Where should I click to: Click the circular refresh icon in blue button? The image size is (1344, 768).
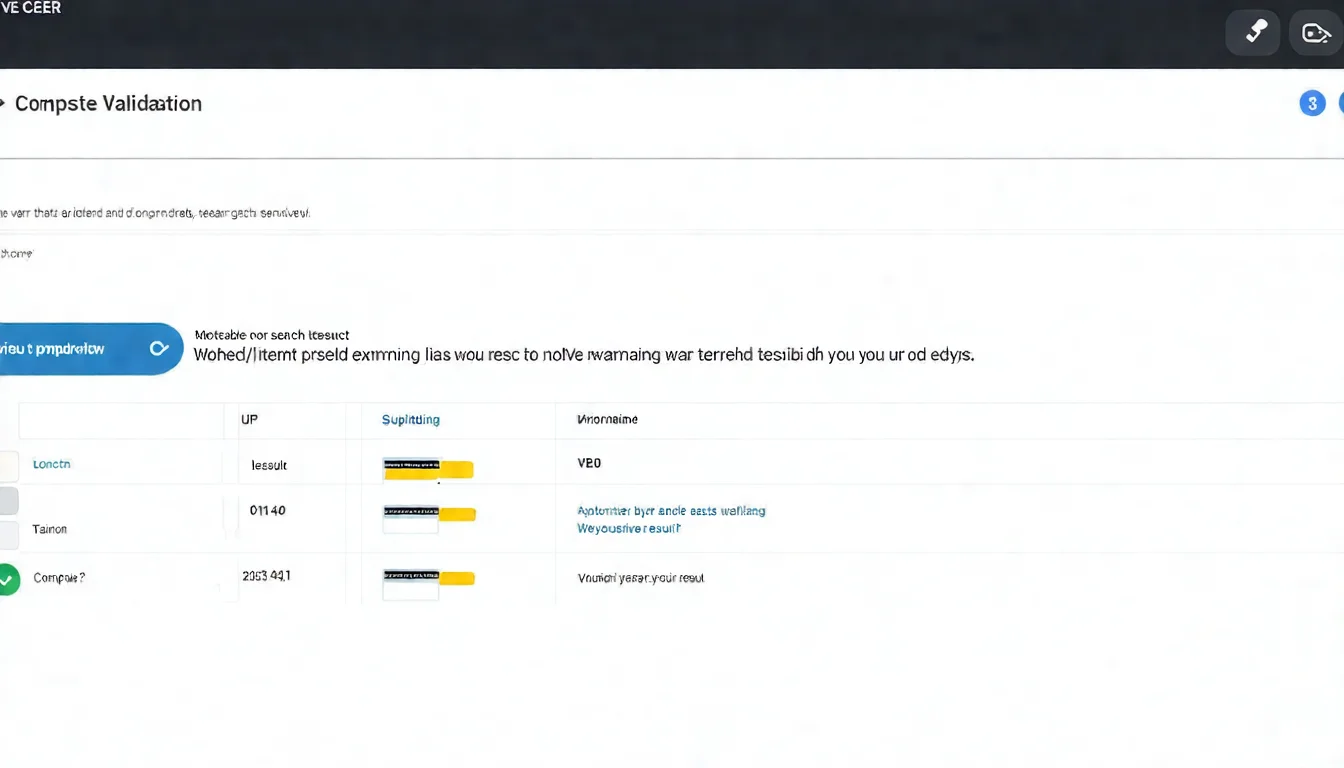(x=158, y=348)
